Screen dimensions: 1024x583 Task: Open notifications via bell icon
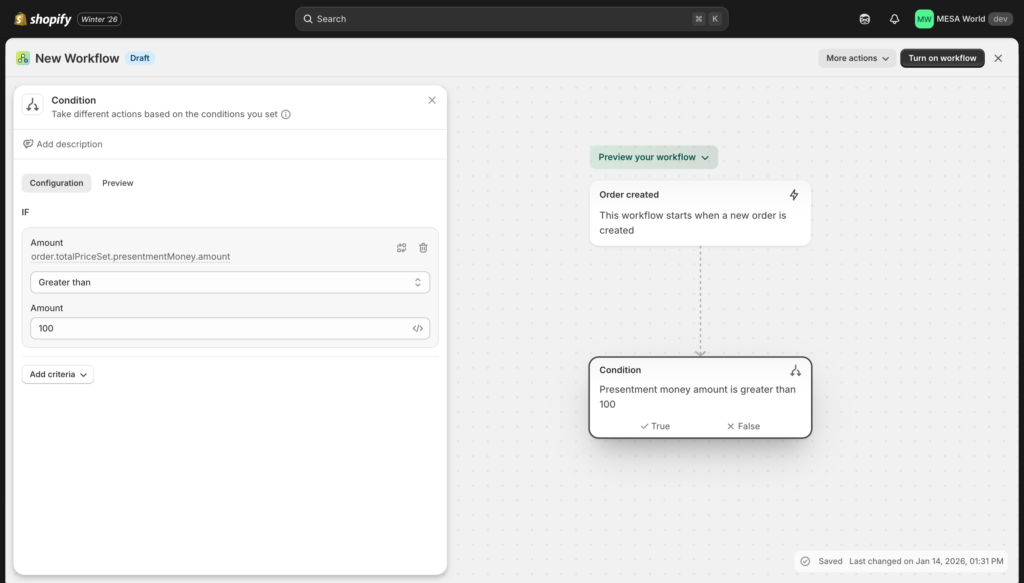894,18
